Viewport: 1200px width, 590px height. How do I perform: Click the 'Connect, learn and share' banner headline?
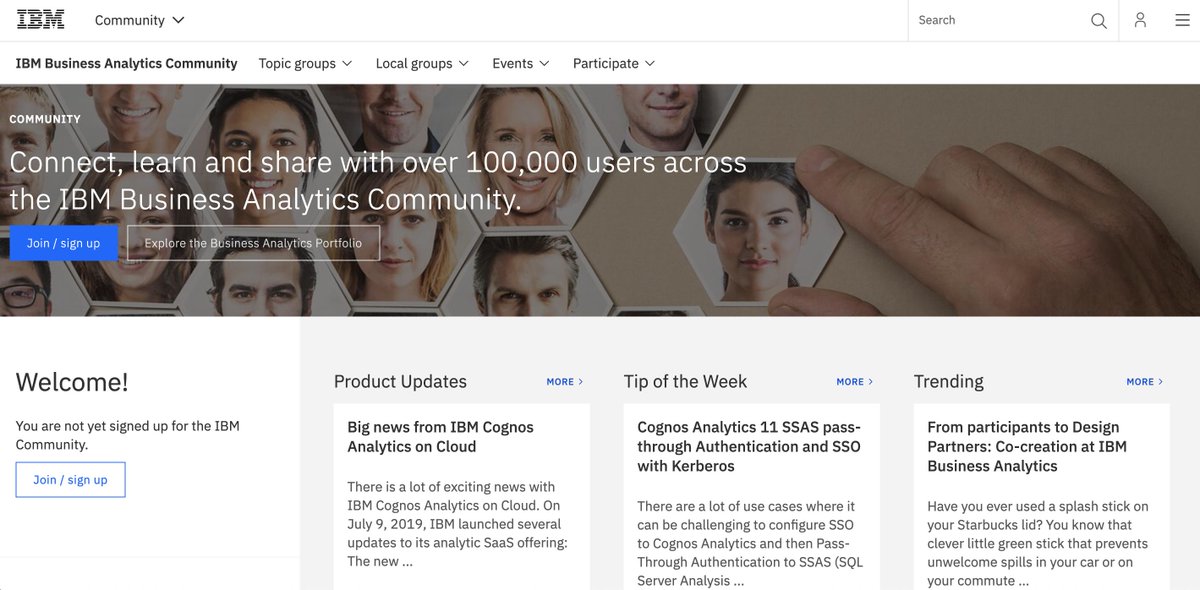point(378,180)
